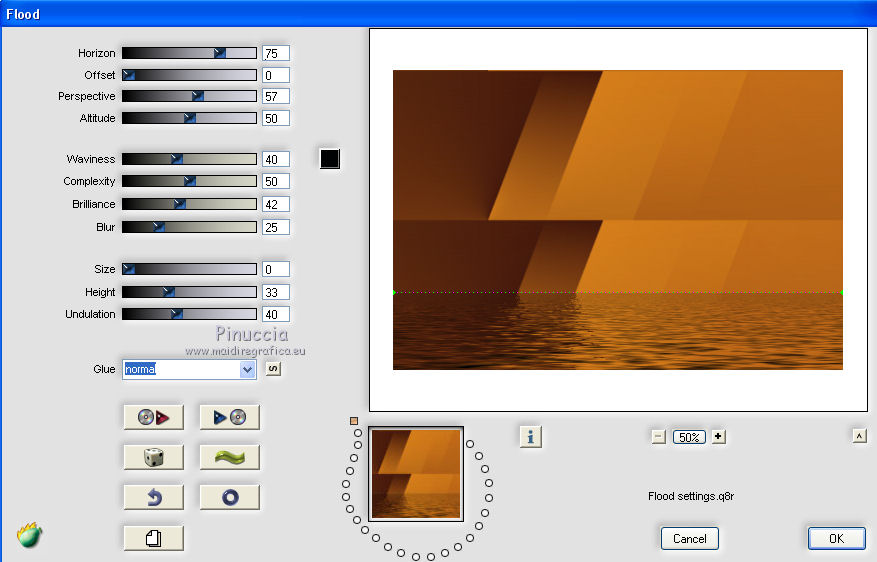Click the Complexity slider track
Image resolution: width=877 pixels, height=562 pixels.
(189, 181)
